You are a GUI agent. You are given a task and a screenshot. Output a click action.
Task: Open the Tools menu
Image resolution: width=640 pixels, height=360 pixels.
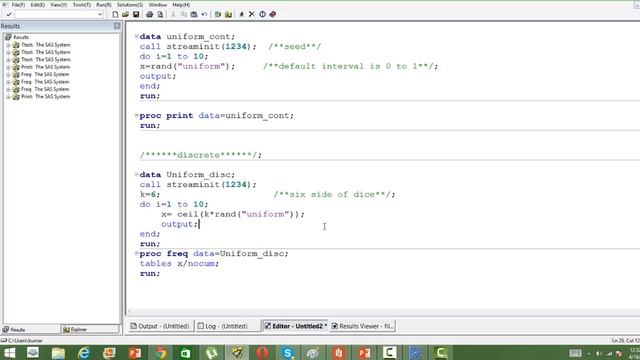coord(82,5)
